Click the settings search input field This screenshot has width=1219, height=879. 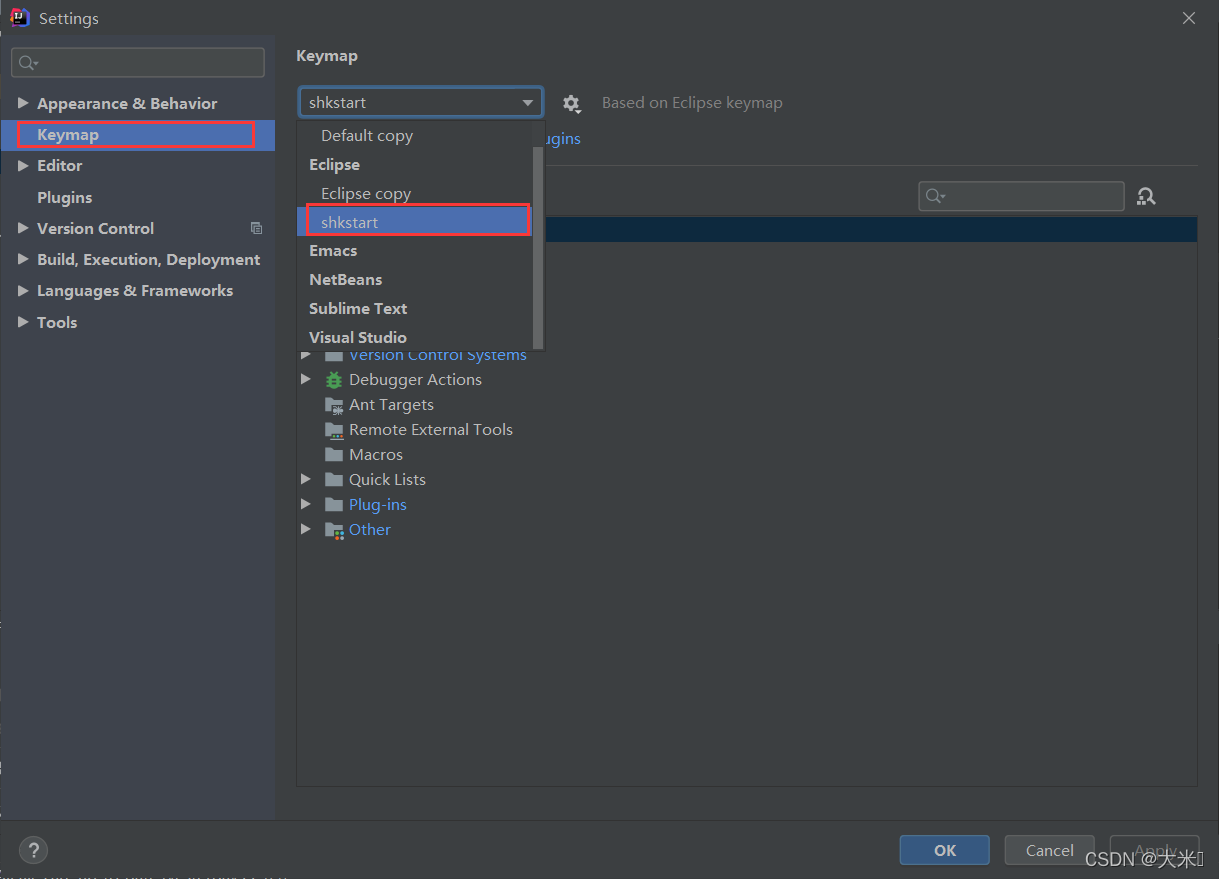pyautogui.click(x=138, y=62)
